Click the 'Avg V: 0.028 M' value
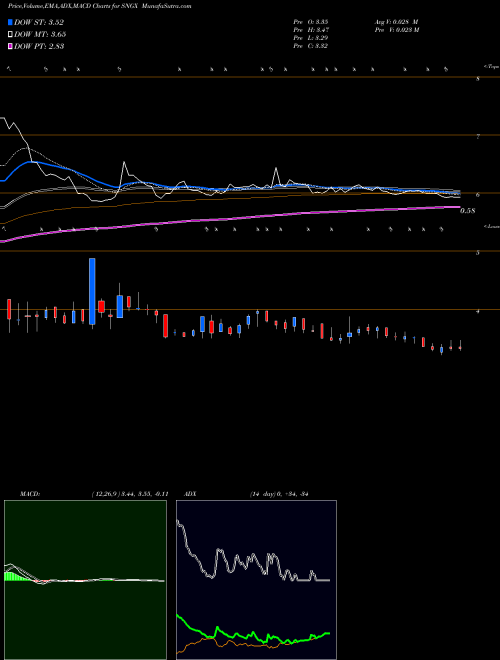The image size is (500, 660). pos(396,21)
